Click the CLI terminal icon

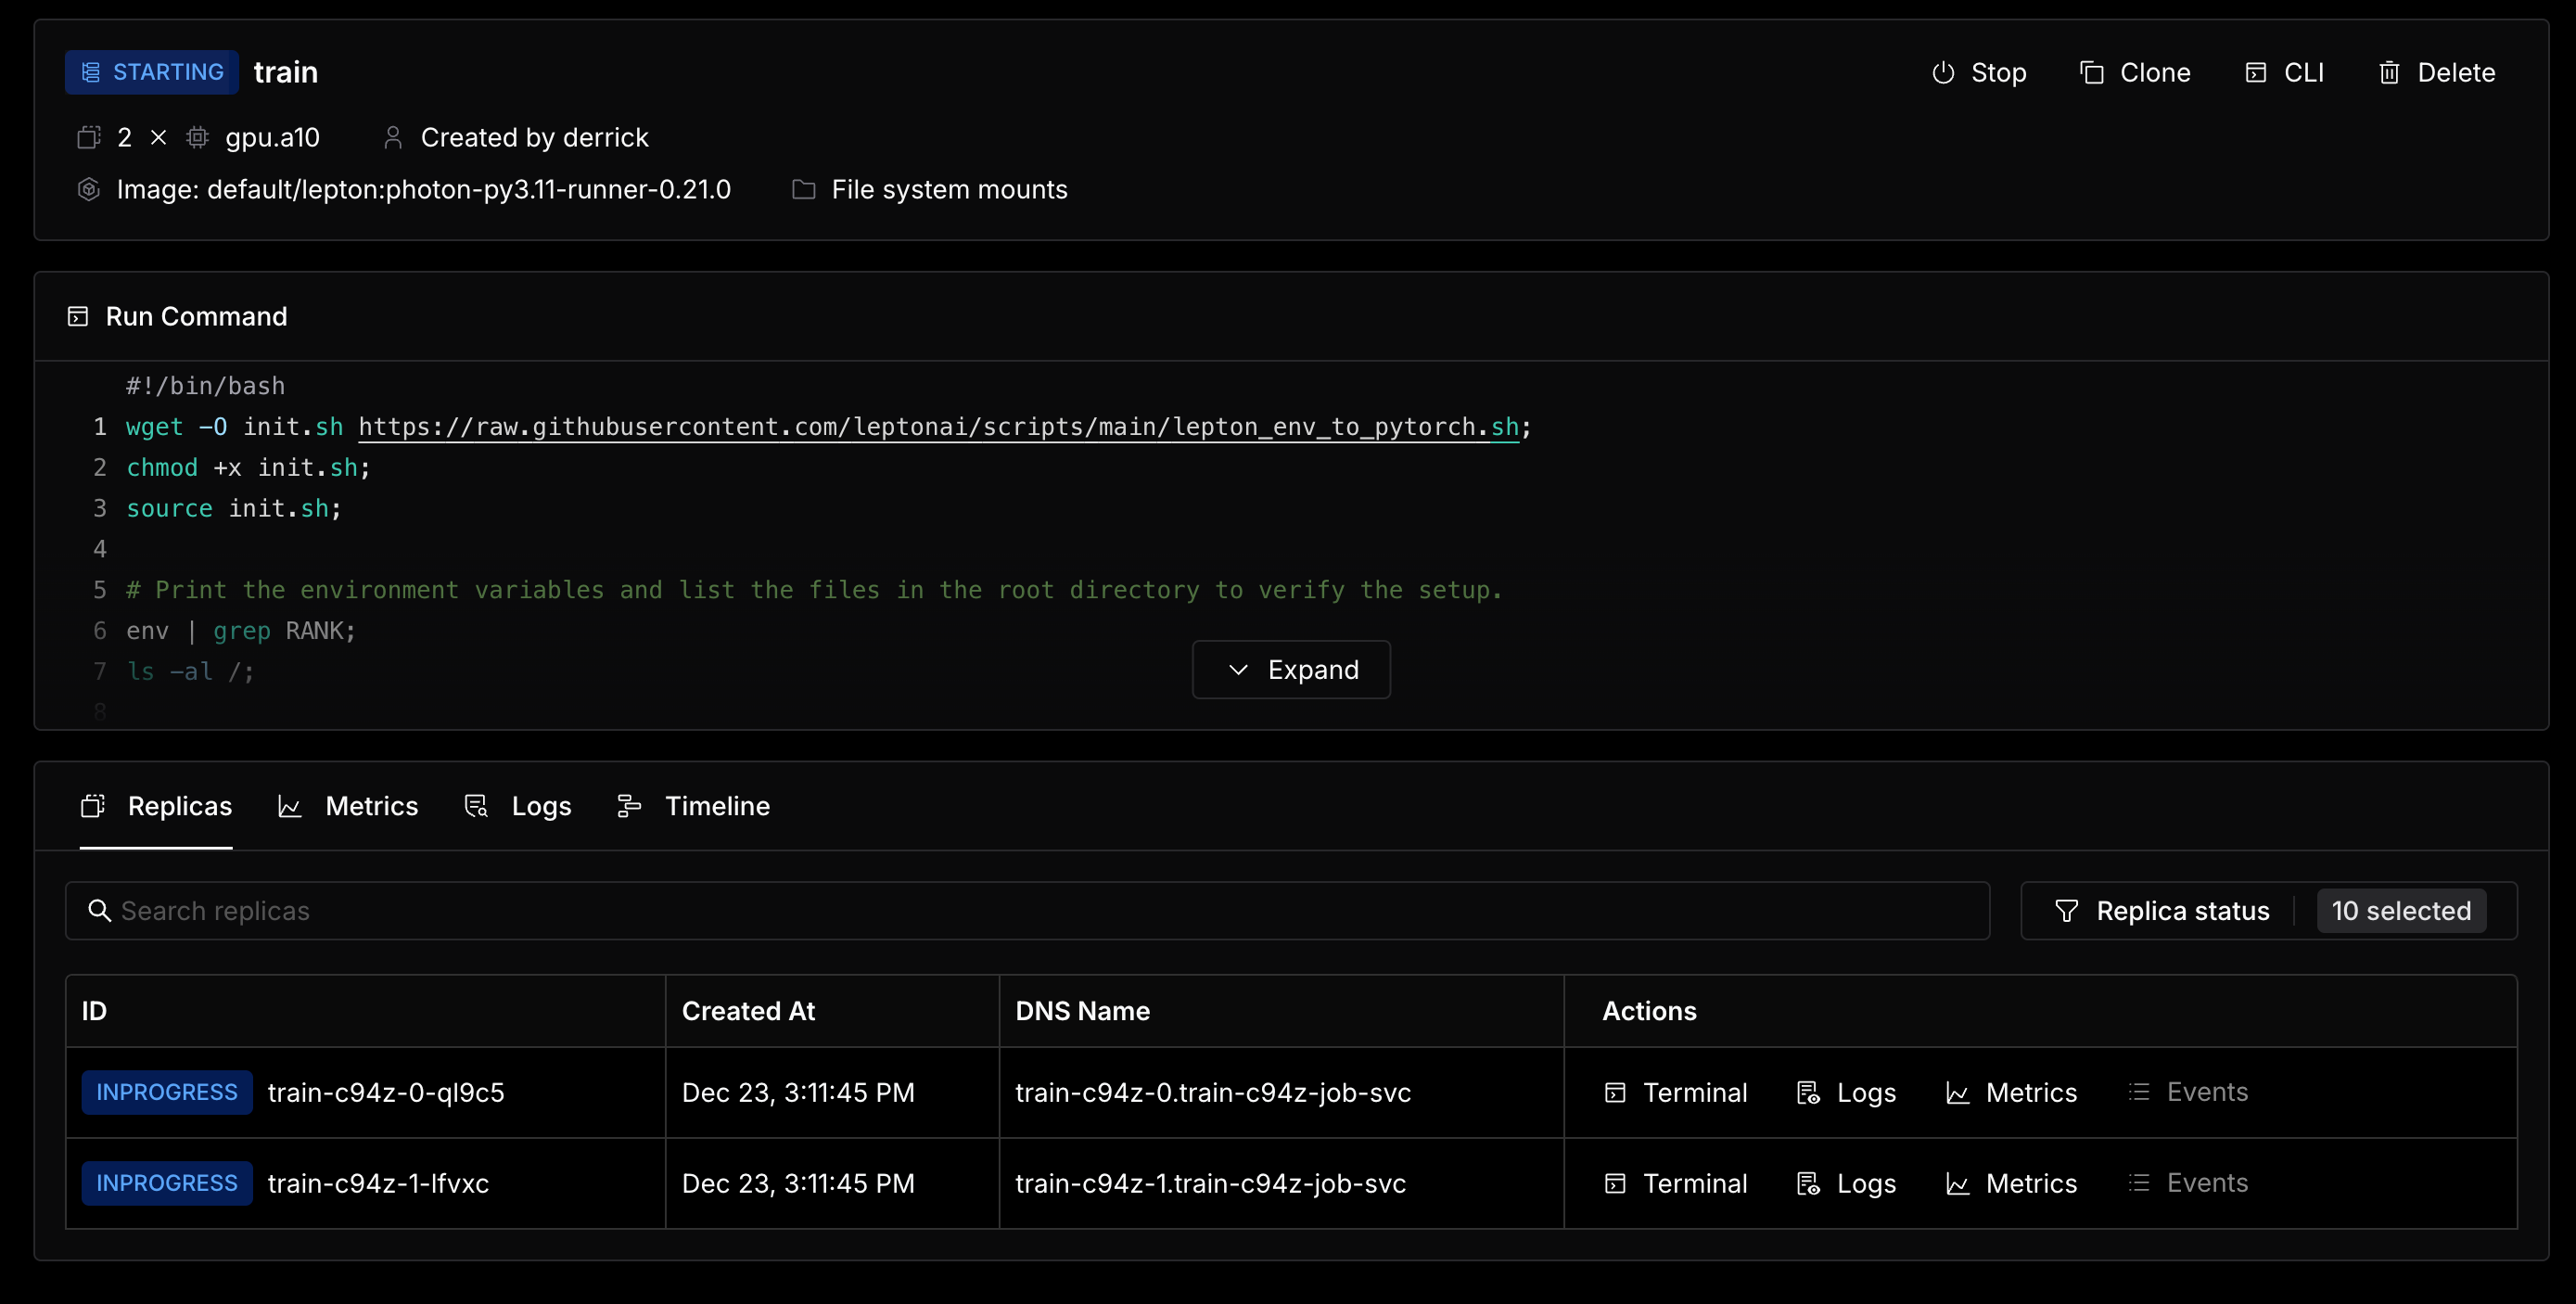(x=2255, y=72)
